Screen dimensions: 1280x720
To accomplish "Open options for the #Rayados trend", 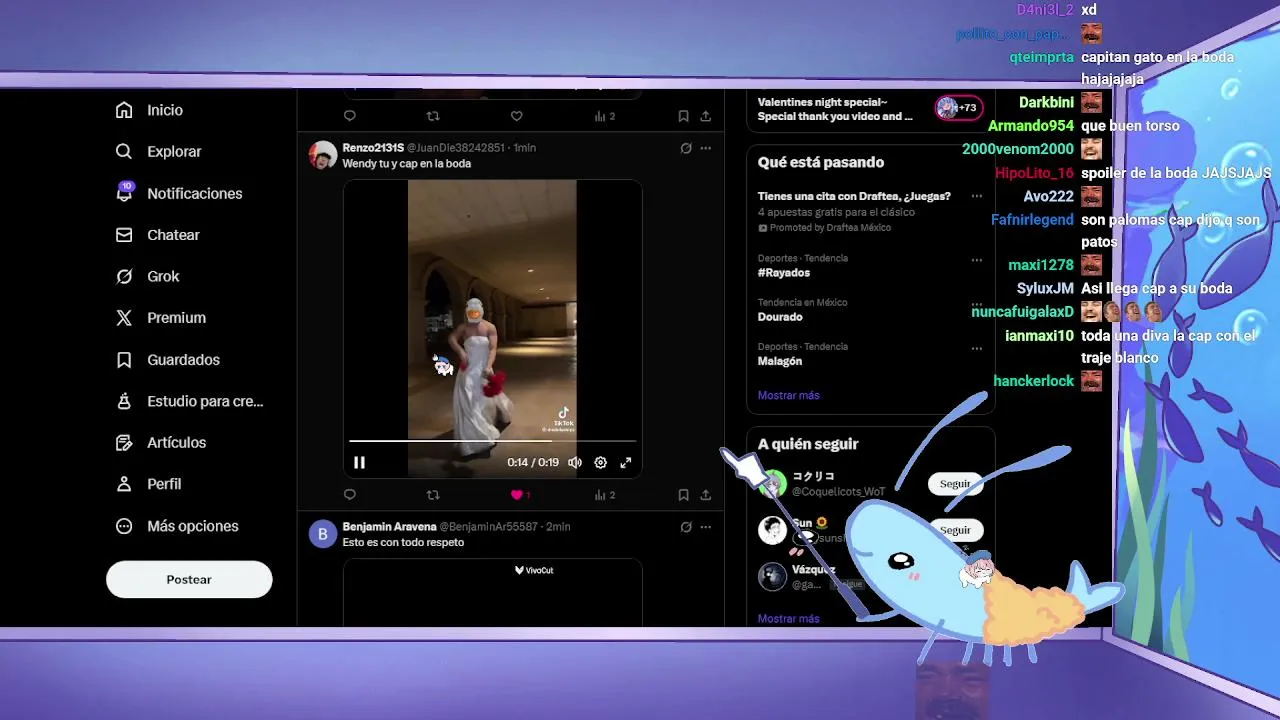I will coord(977,260).
